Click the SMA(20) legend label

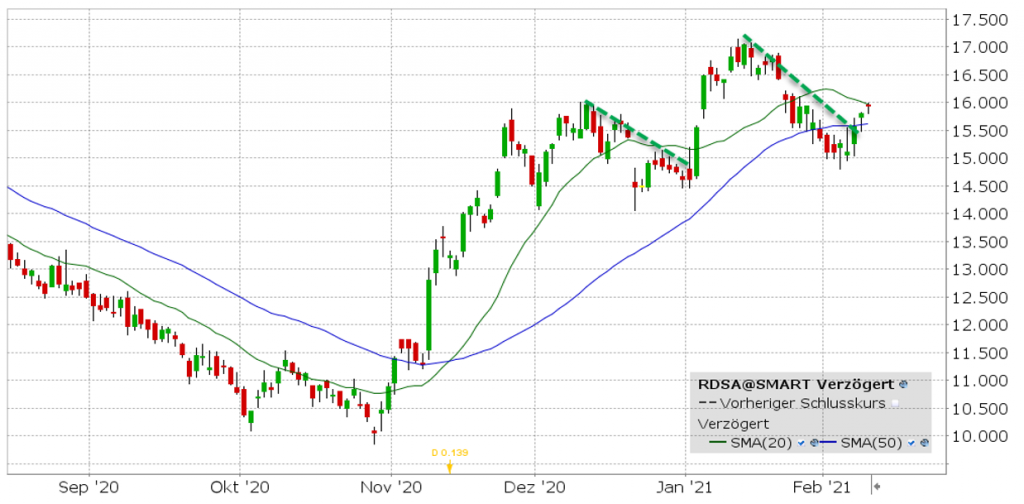tap(761, 443)
